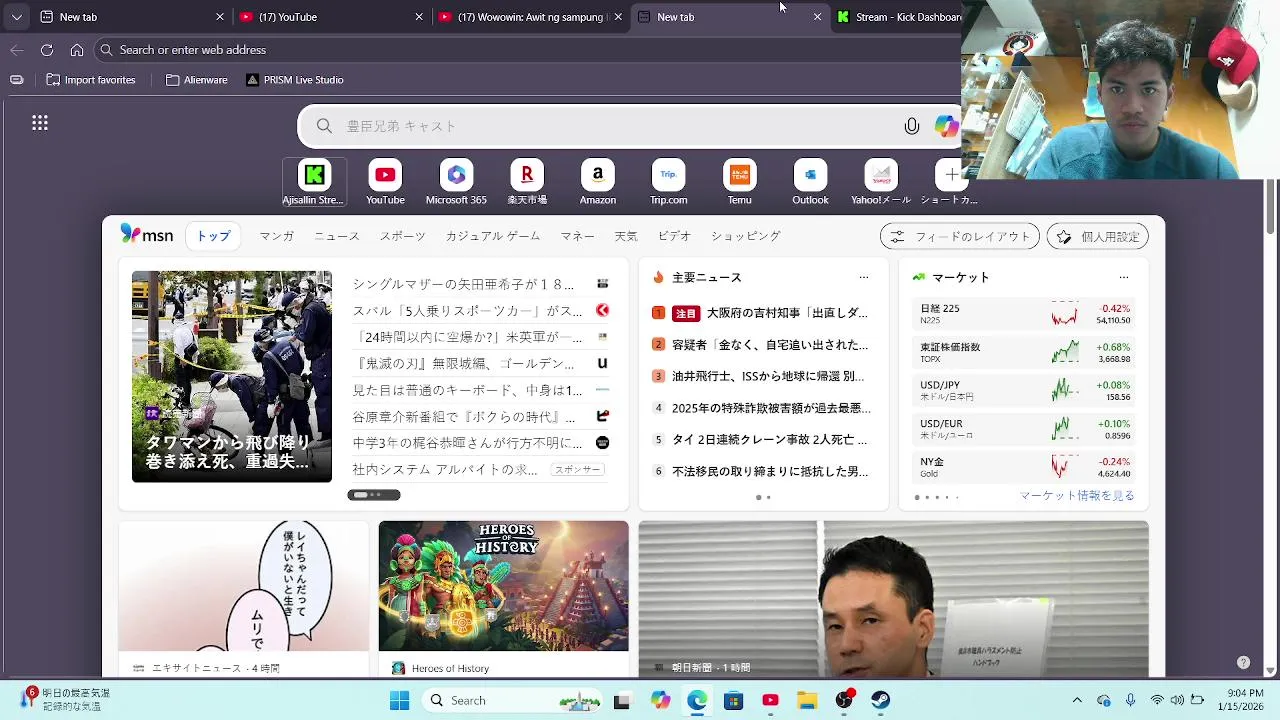This screenshot has height=720, width=1280.
Task: Select the マンガ feed tab
Action: (276, 236)
